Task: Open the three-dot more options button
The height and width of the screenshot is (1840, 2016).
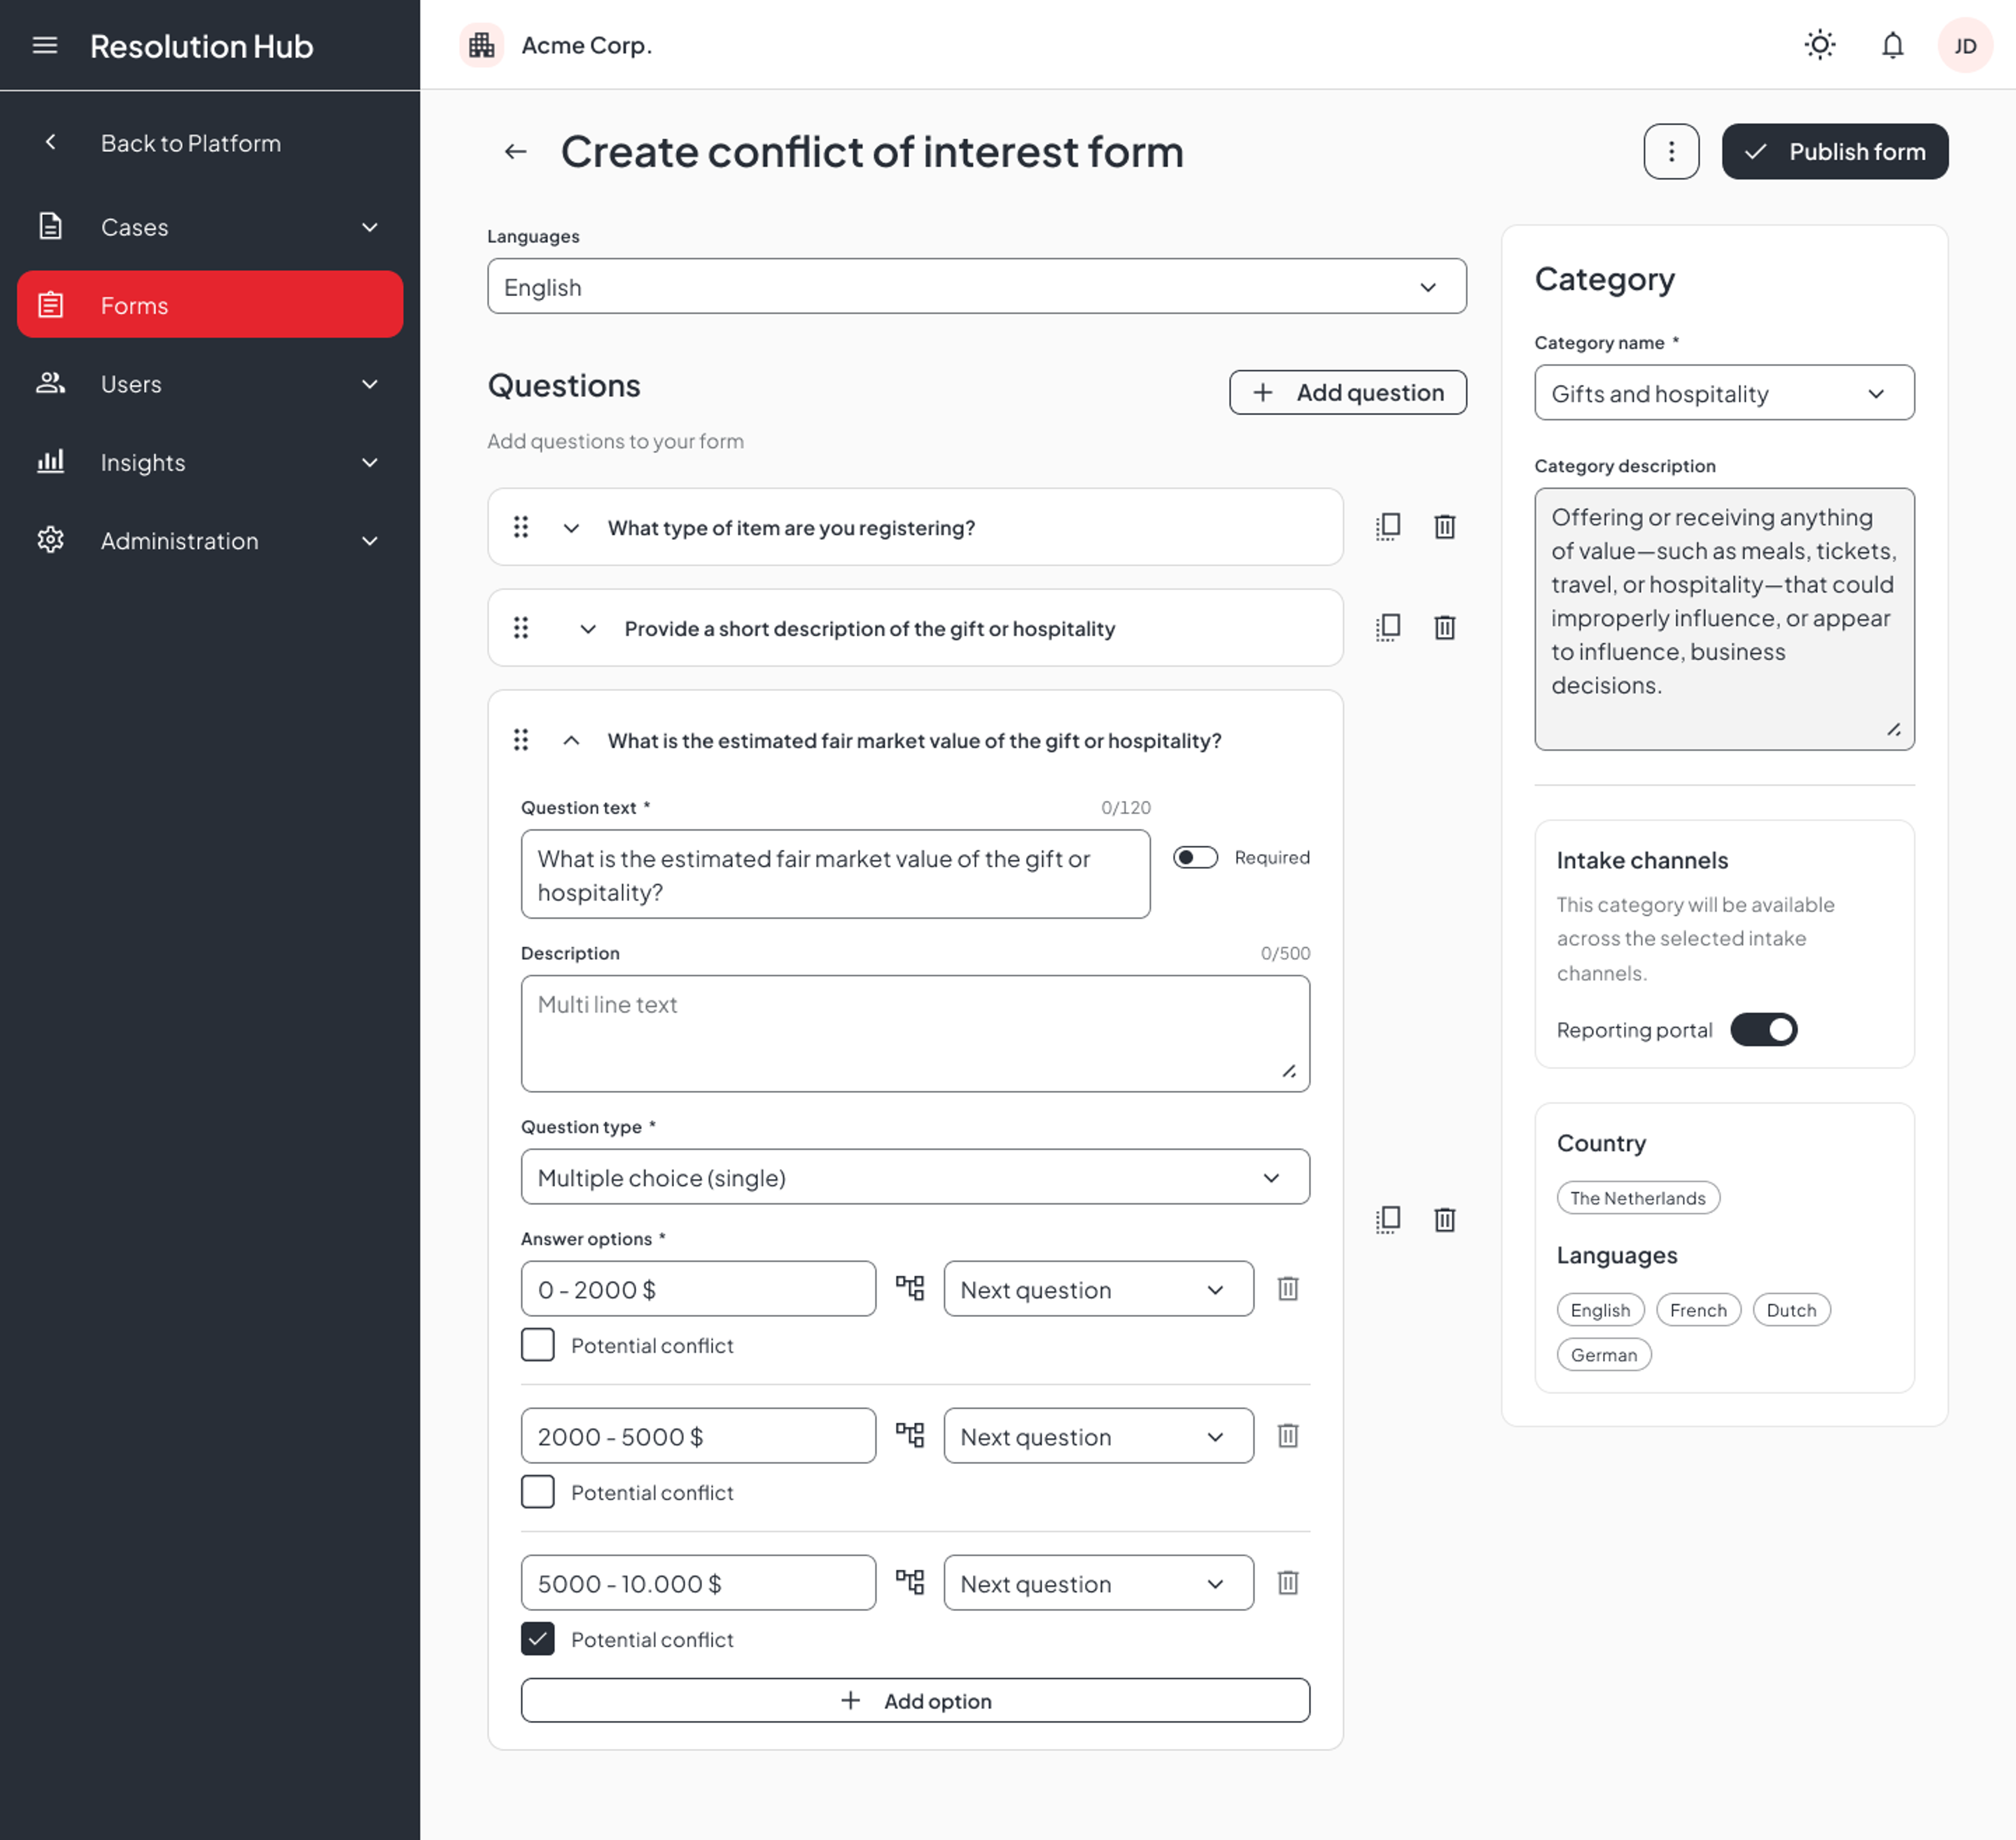Action: [1671, 152]
